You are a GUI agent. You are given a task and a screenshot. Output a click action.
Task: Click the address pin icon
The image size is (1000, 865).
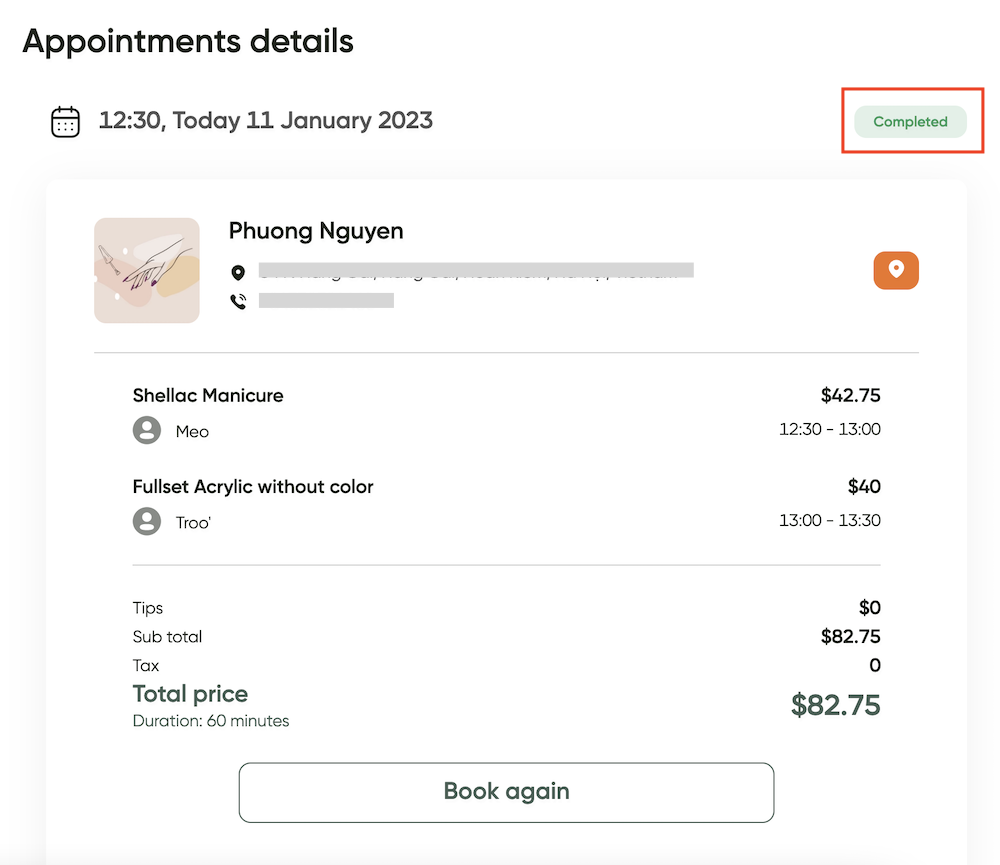[x=238, y=273]
